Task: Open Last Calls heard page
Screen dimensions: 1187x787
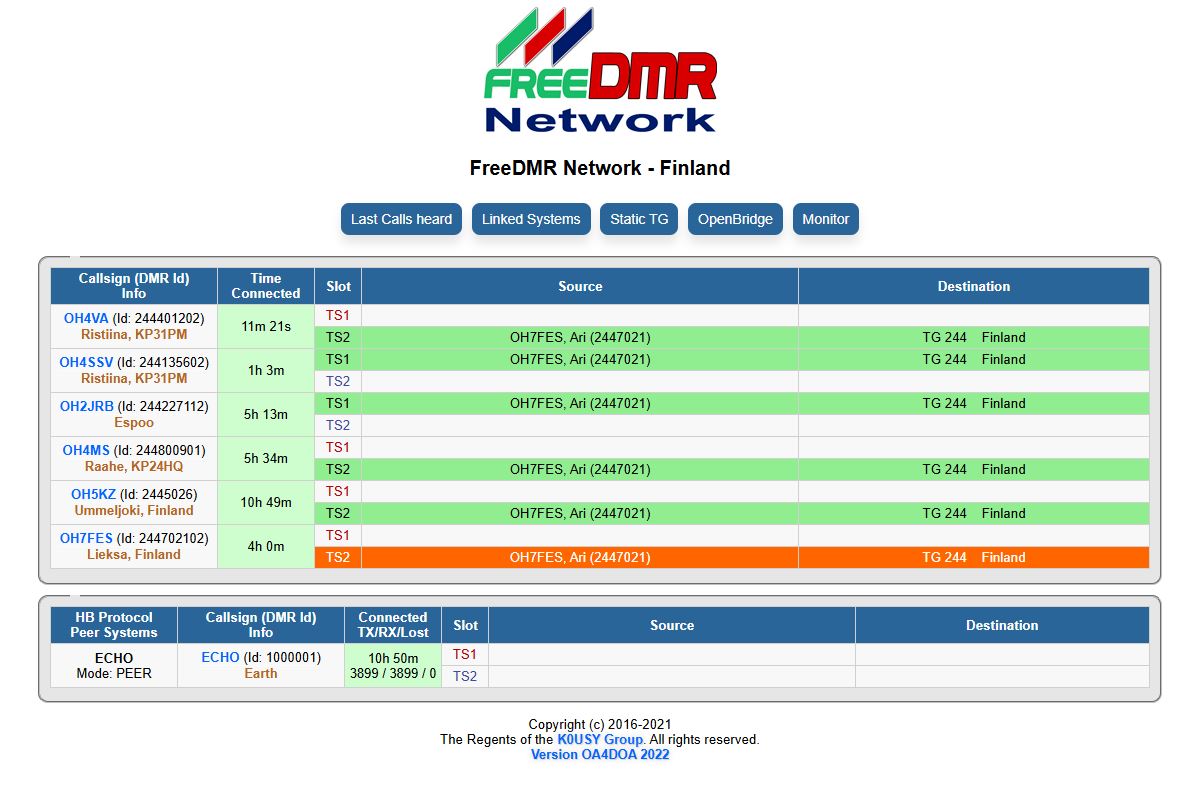Action: coord(401,219)
